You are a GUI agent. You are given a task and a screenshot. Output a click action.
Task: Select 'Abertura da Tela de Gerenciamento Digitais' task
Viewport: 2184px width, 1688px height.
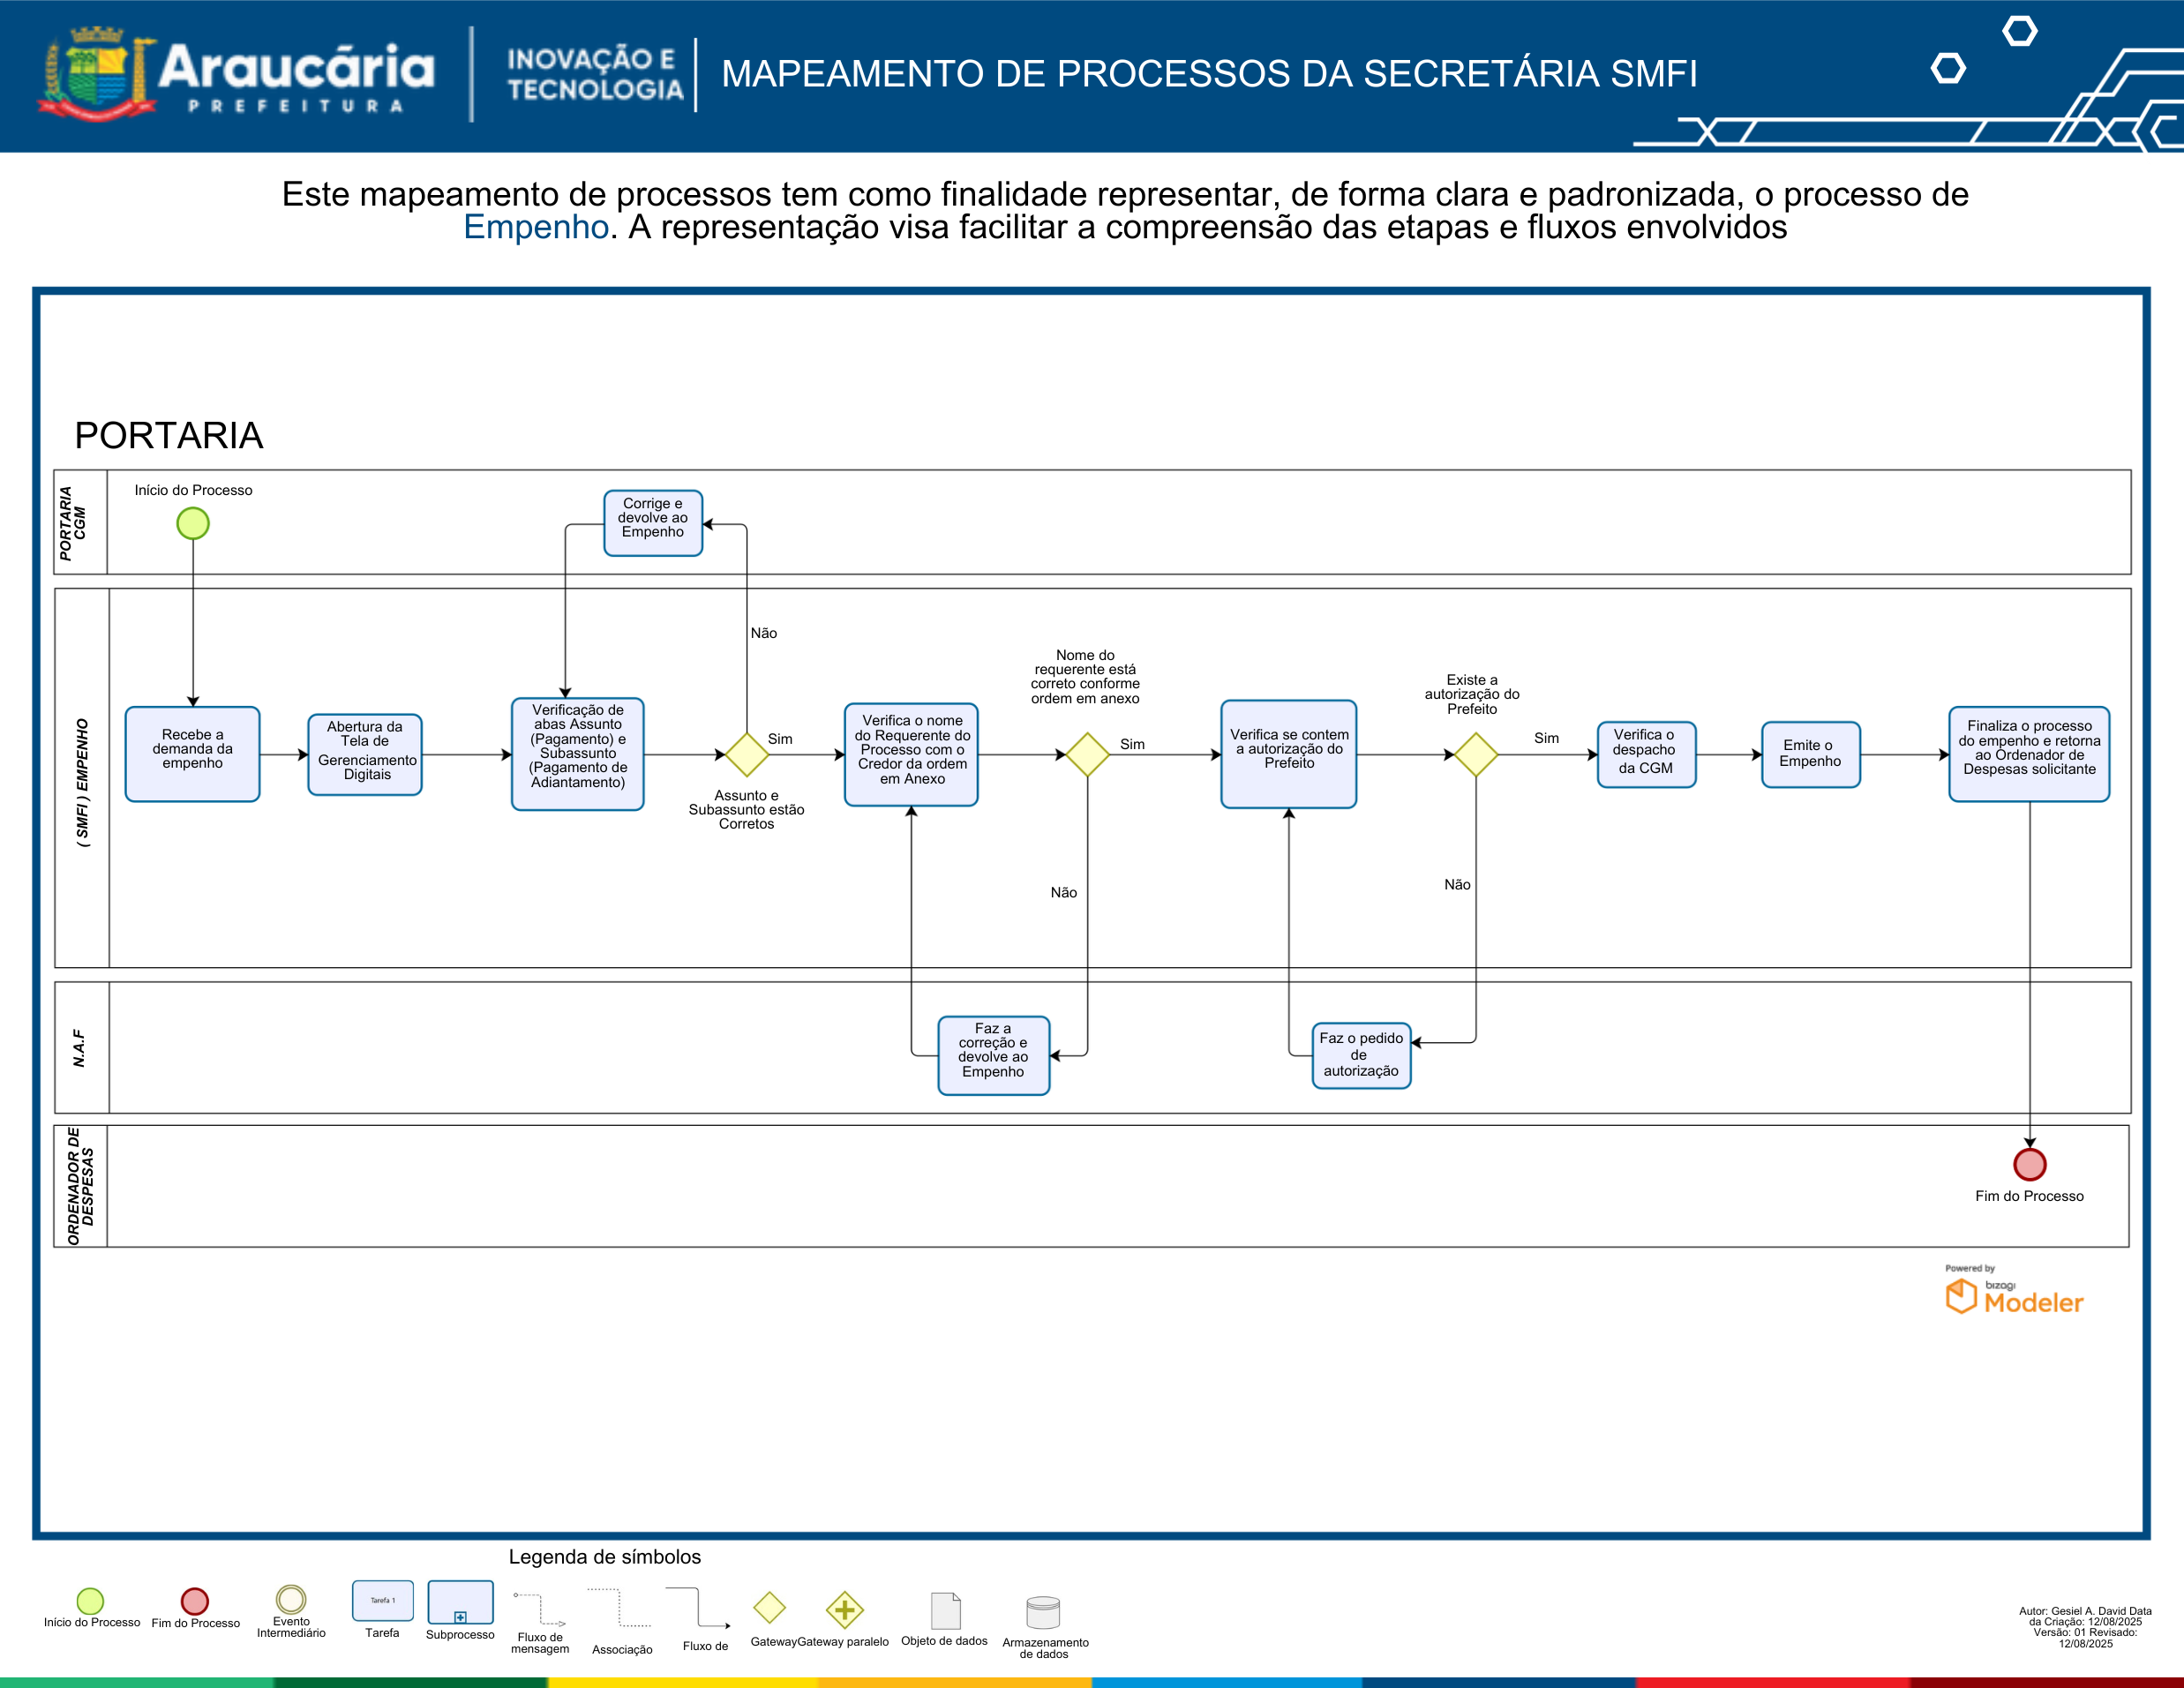coord(365,754)
